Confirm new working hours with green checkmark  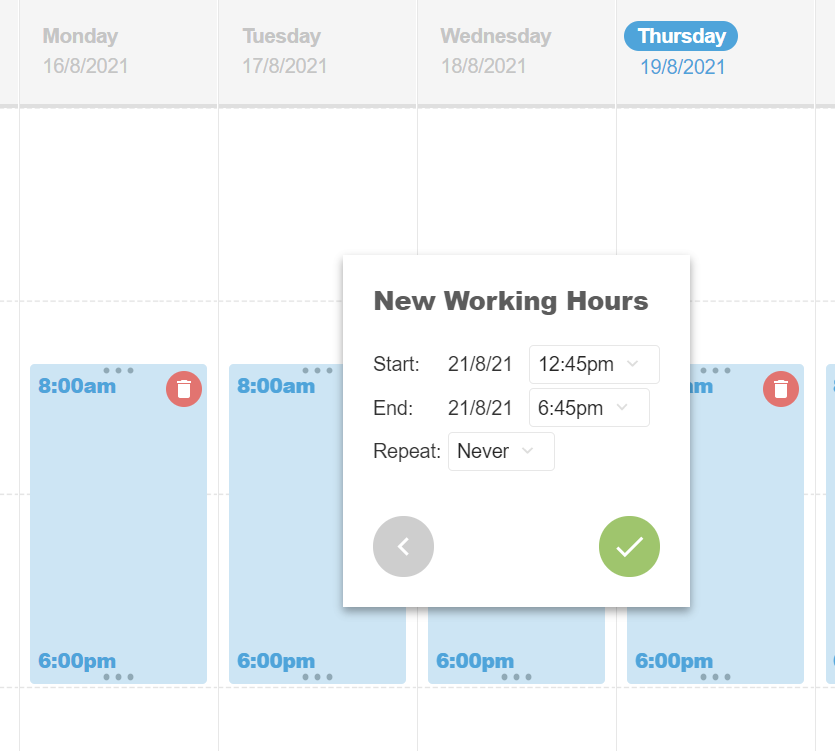(x=629, y=546)
